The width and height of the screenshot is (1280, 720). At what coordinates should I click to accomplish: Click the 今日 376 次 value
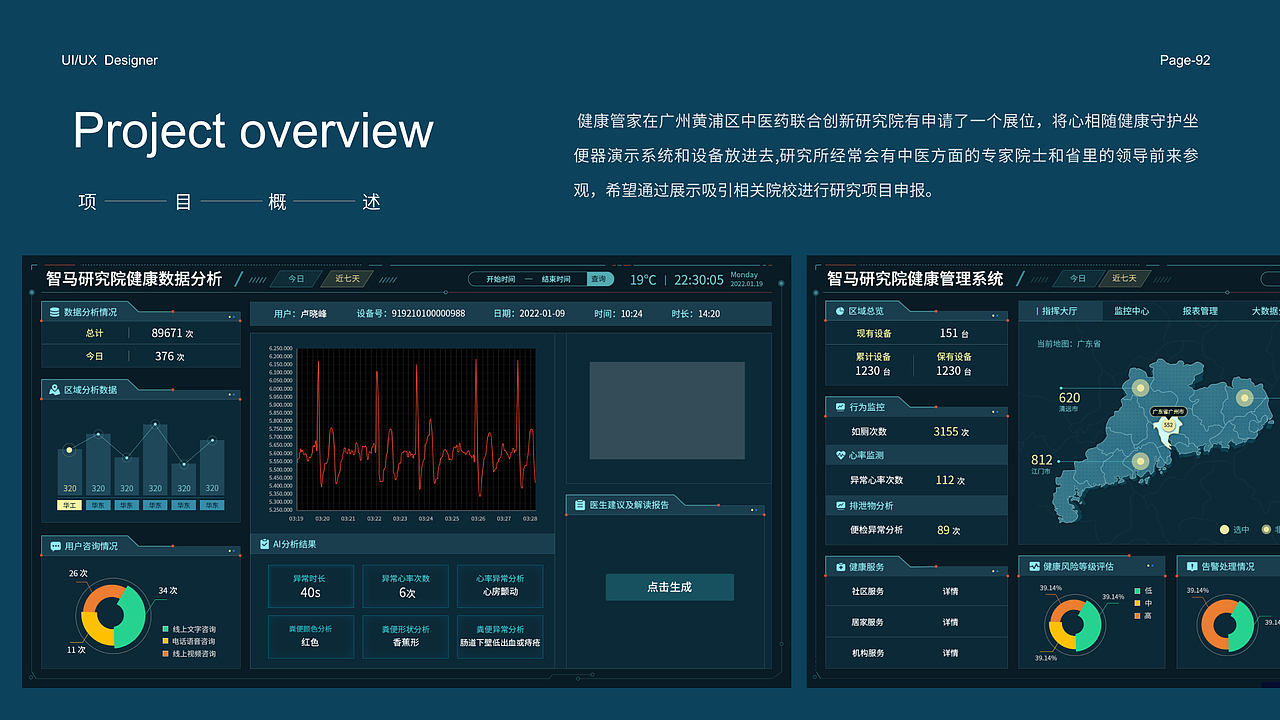pos(170,356)
